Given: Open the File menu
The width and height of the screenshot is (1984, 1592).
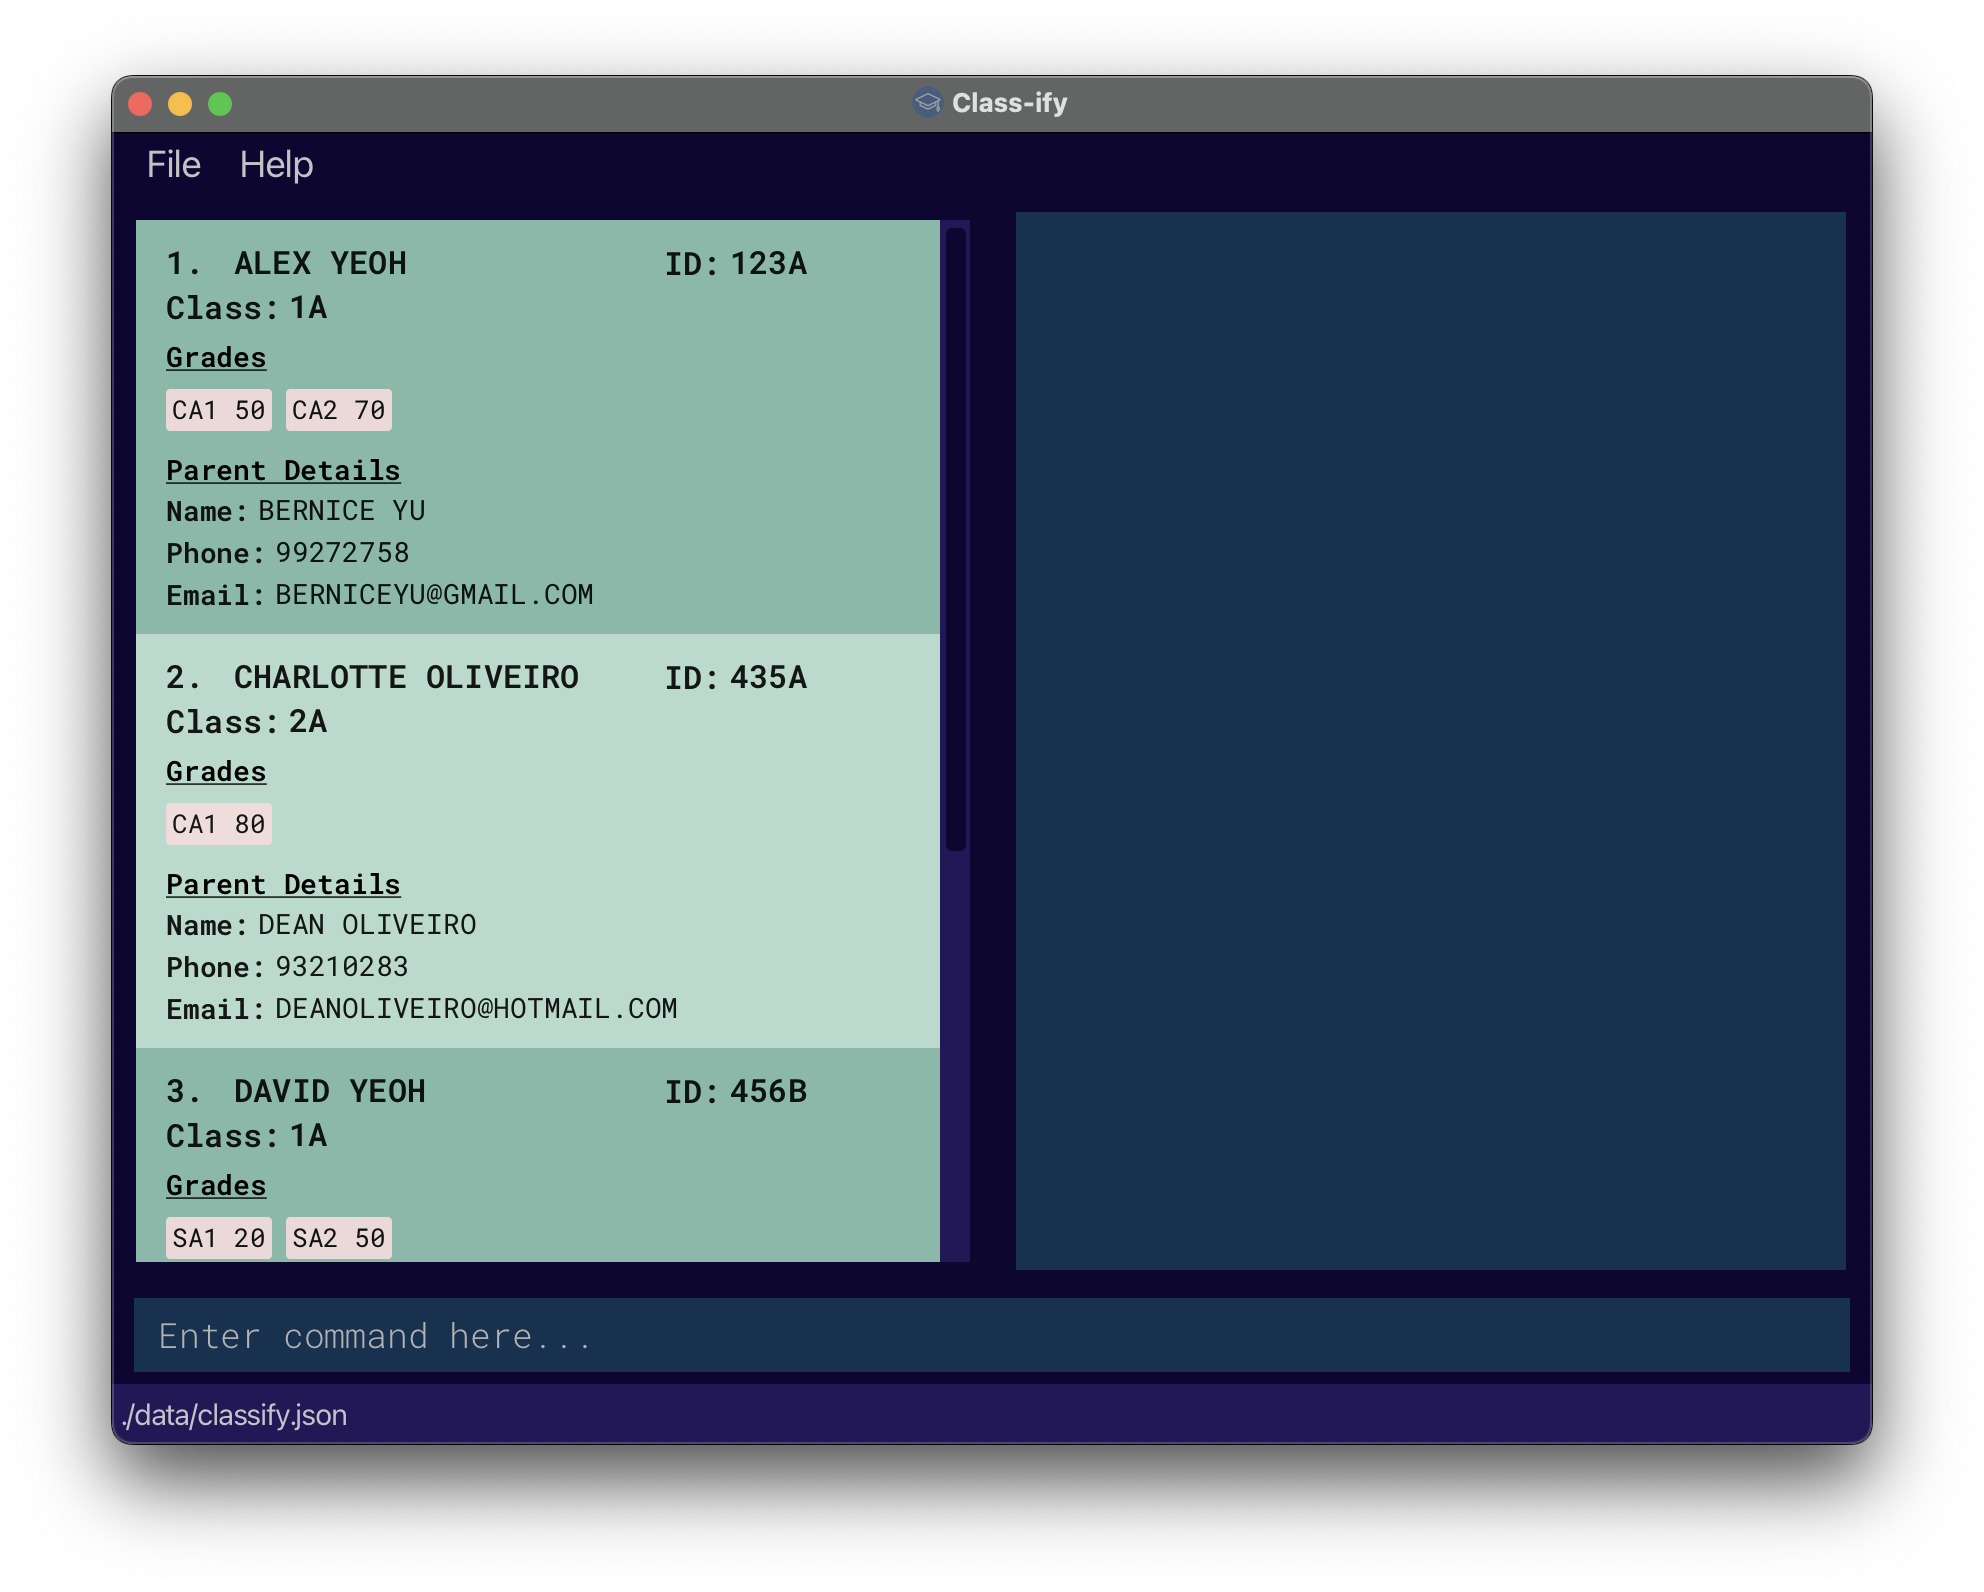Looking at the screenshot, I should click(x=173, y=165).
